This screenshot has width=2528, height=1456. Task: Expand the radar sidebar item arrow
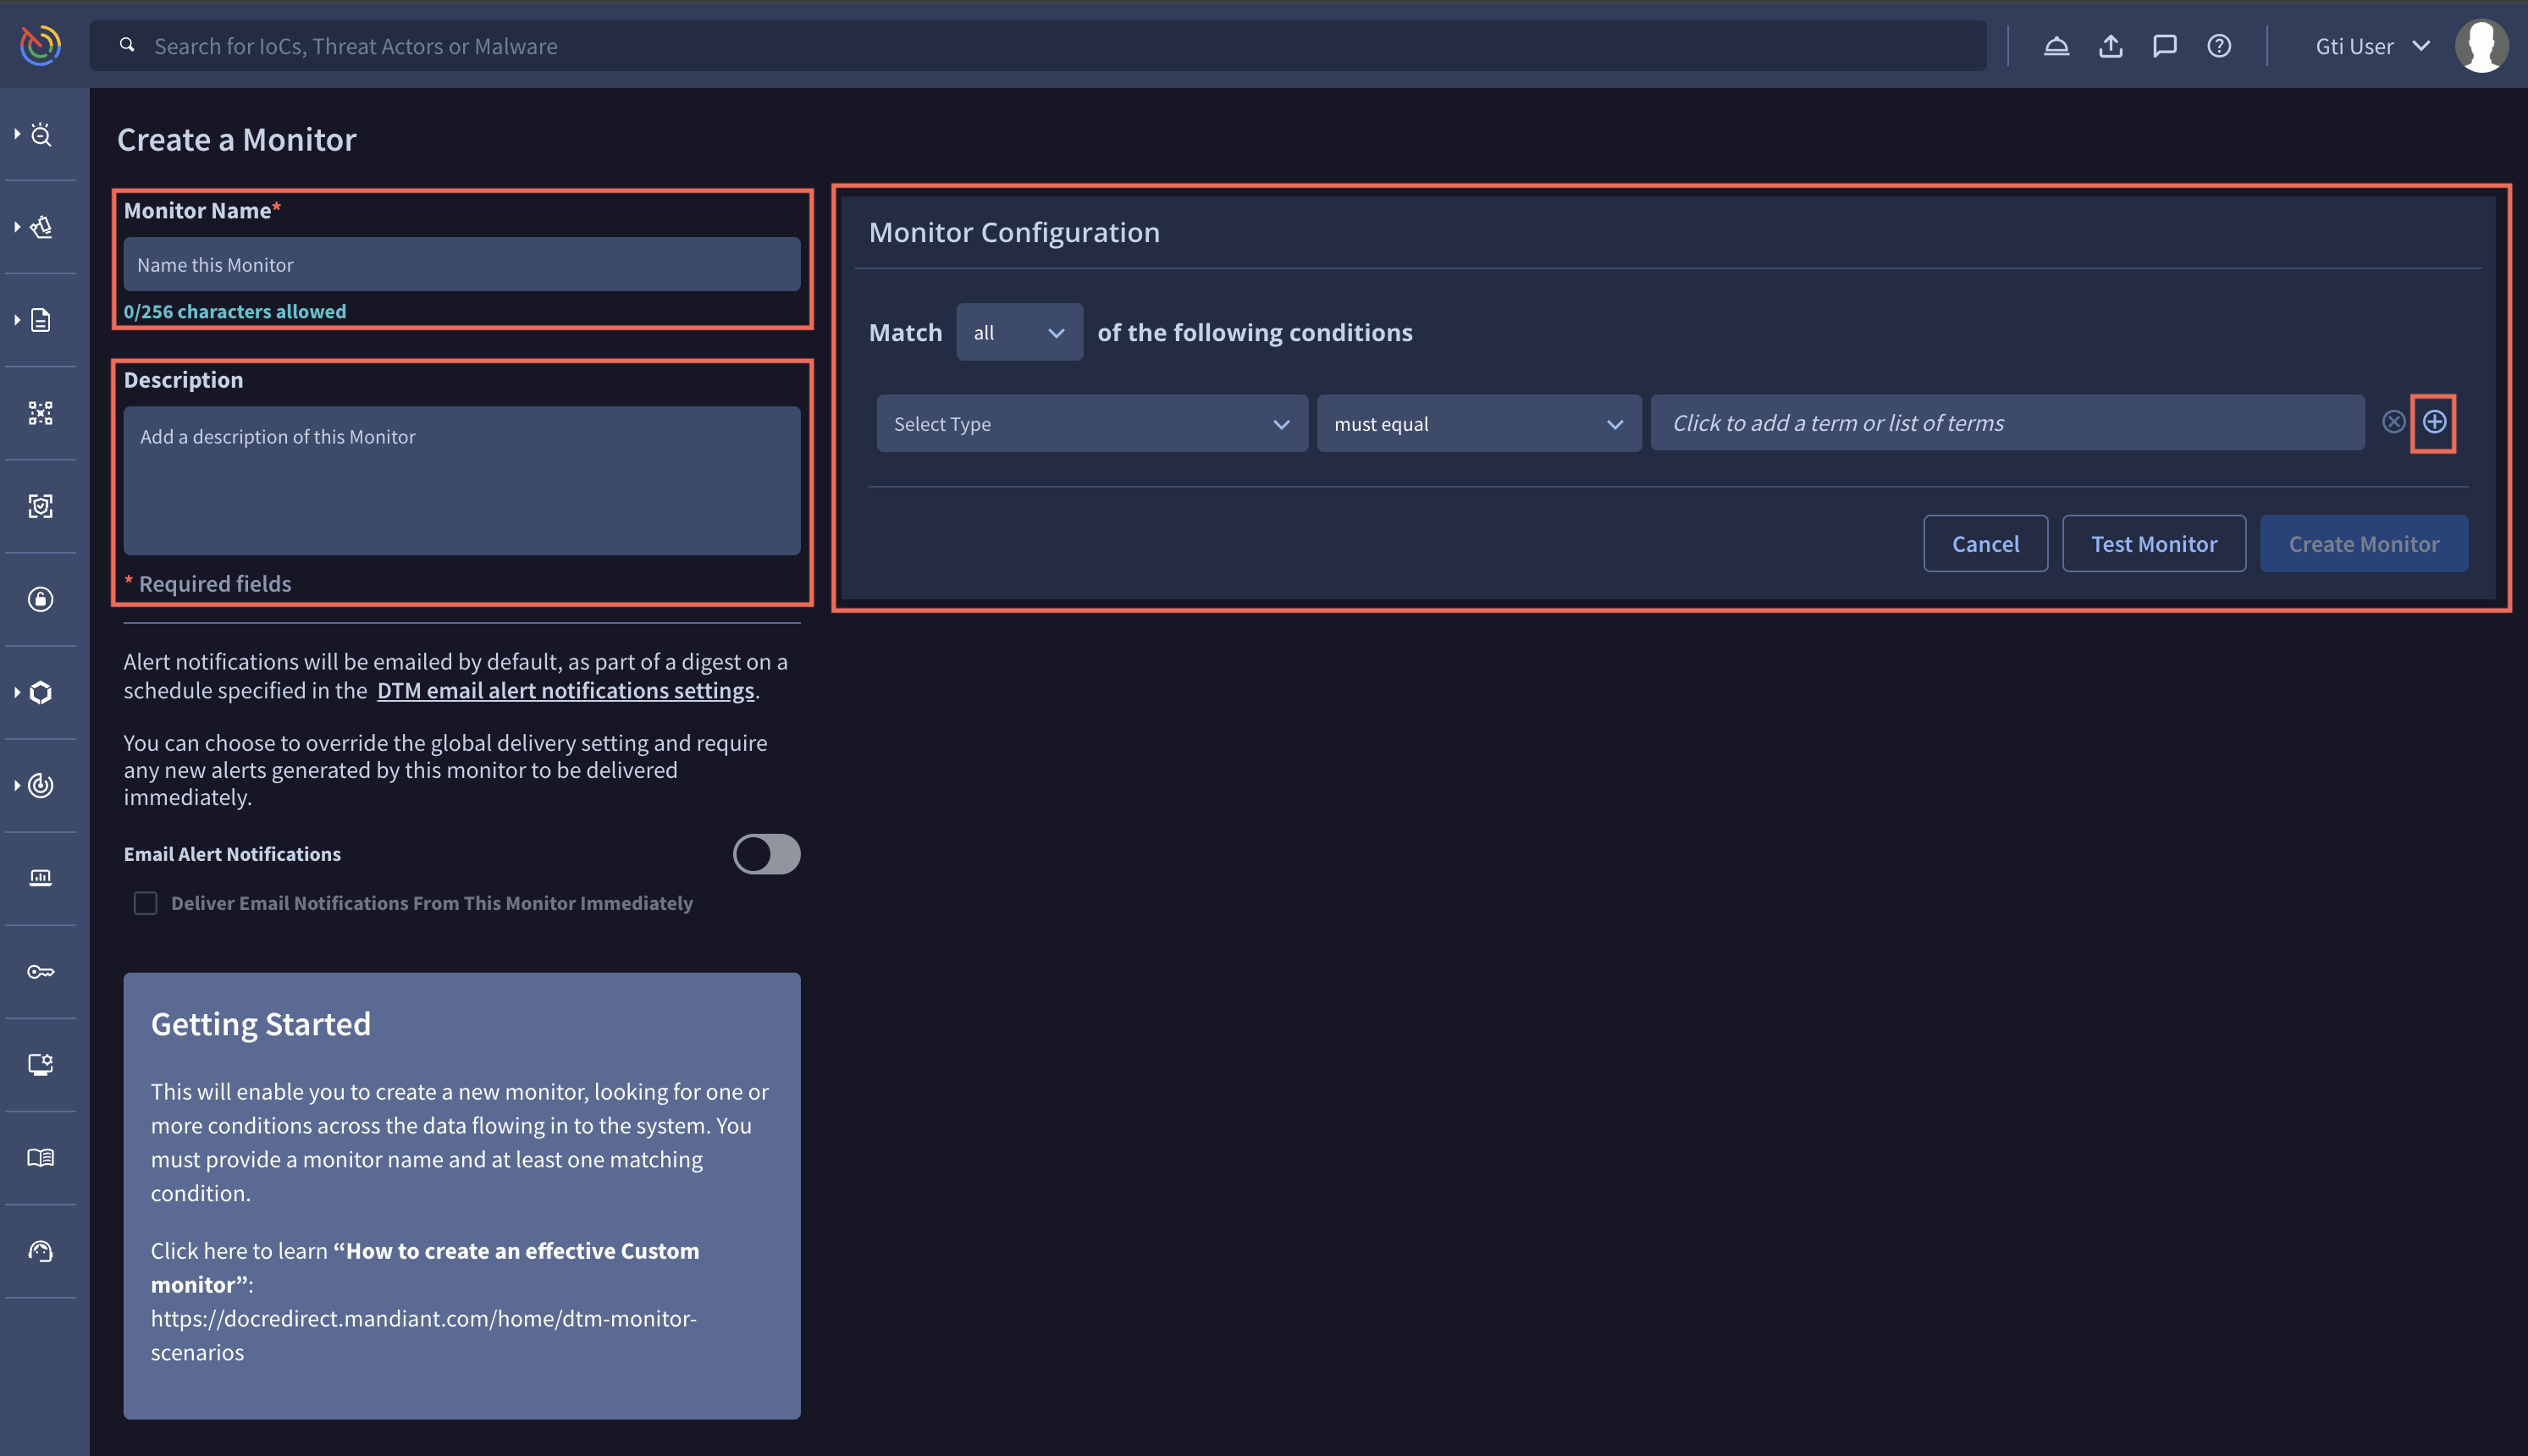[x=17, y=785]
